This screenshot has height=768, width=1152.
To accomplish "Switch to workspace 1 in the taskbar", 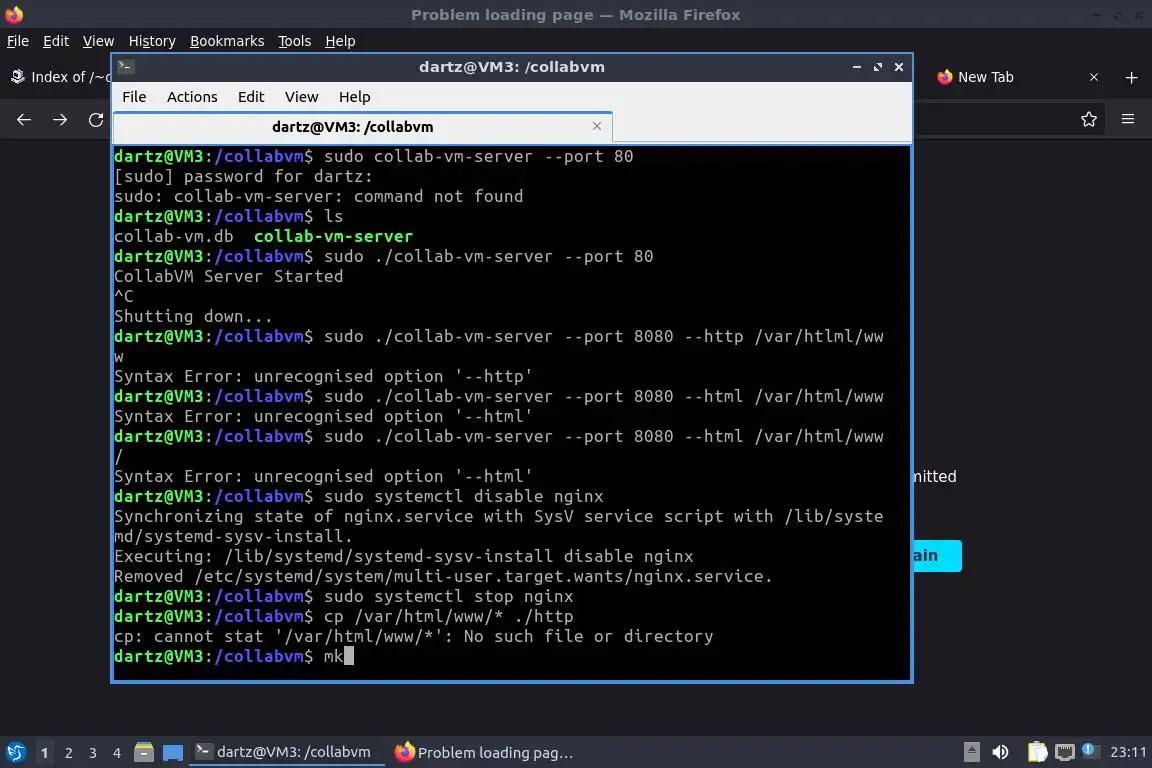I will [45, 753].
